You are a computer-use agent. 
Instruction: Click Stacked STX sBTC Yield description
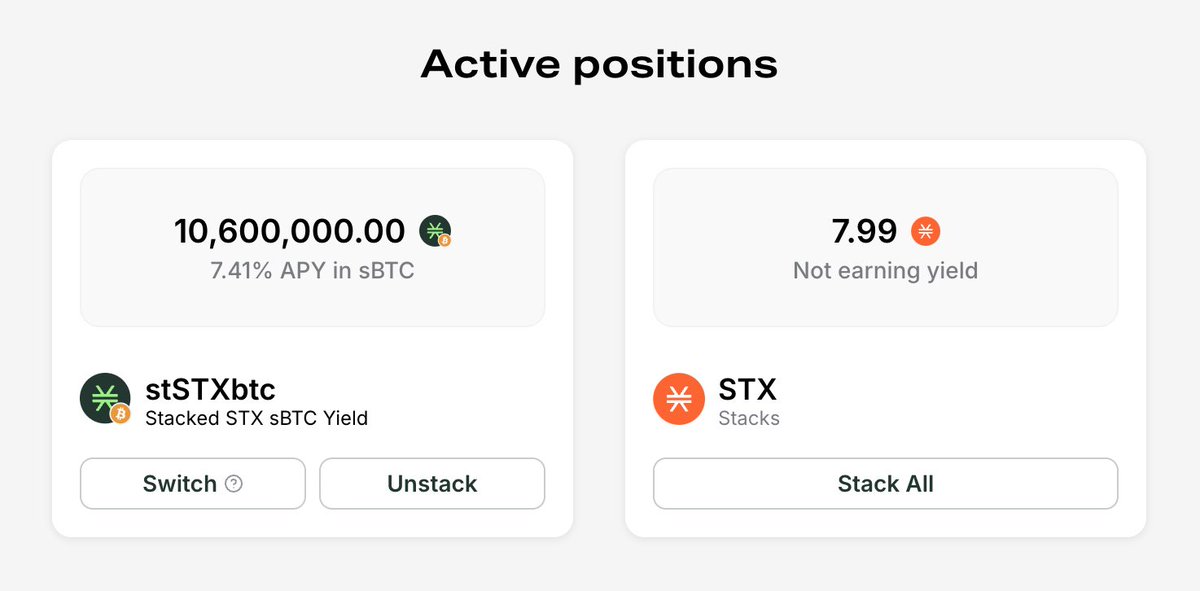tap(257, 418)
